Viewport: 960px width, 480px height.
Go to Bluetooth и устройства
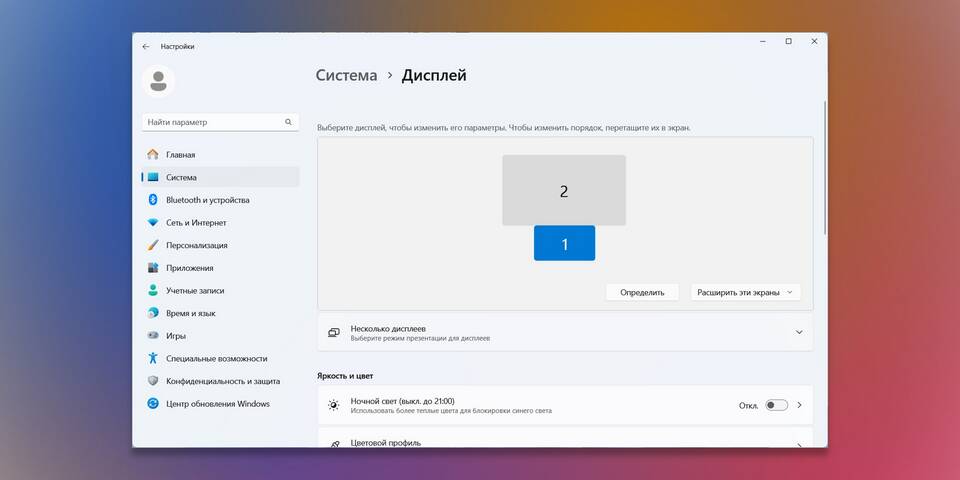click(x=220, y=200)
